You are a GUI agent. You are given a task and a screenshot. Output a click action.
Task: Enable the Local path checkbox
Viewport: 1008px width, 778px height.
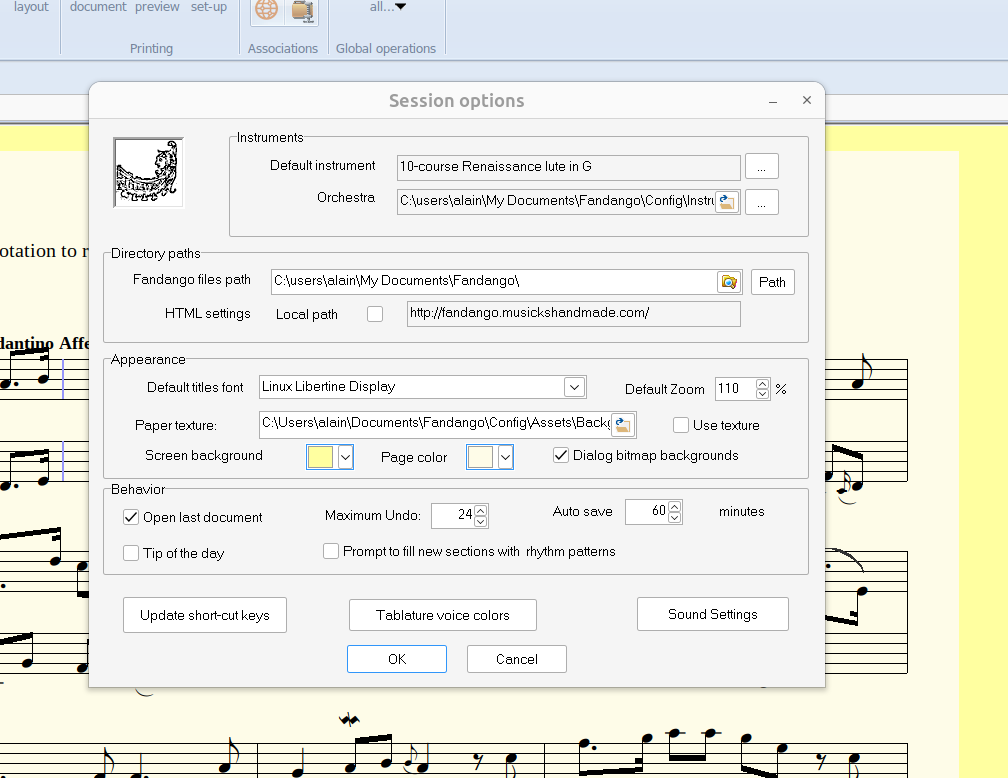click(x=375, y=314)
